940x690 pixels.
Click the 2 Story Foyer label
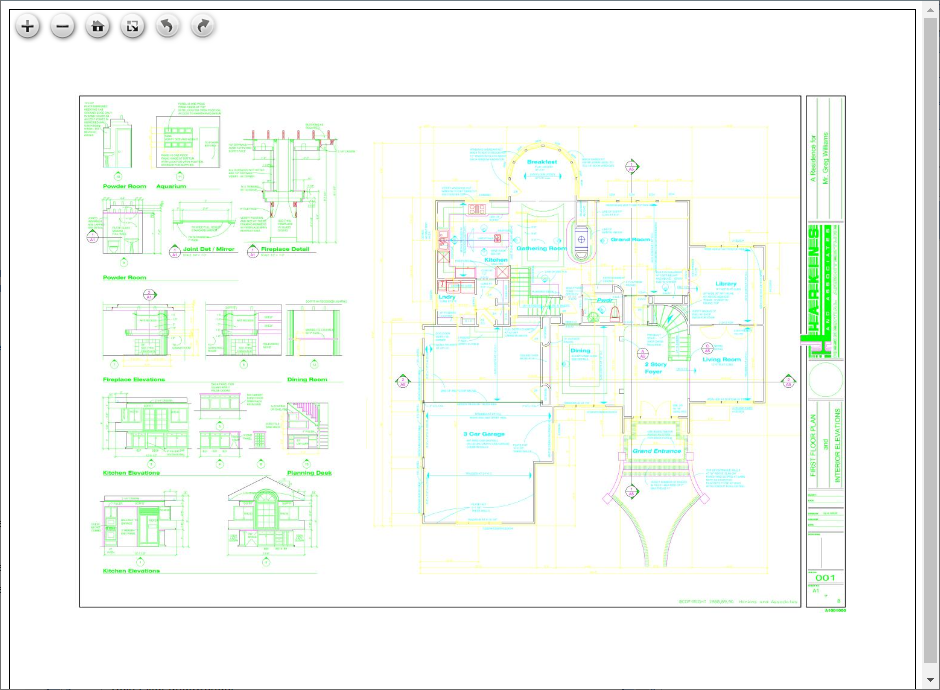[x=654, y=367]
